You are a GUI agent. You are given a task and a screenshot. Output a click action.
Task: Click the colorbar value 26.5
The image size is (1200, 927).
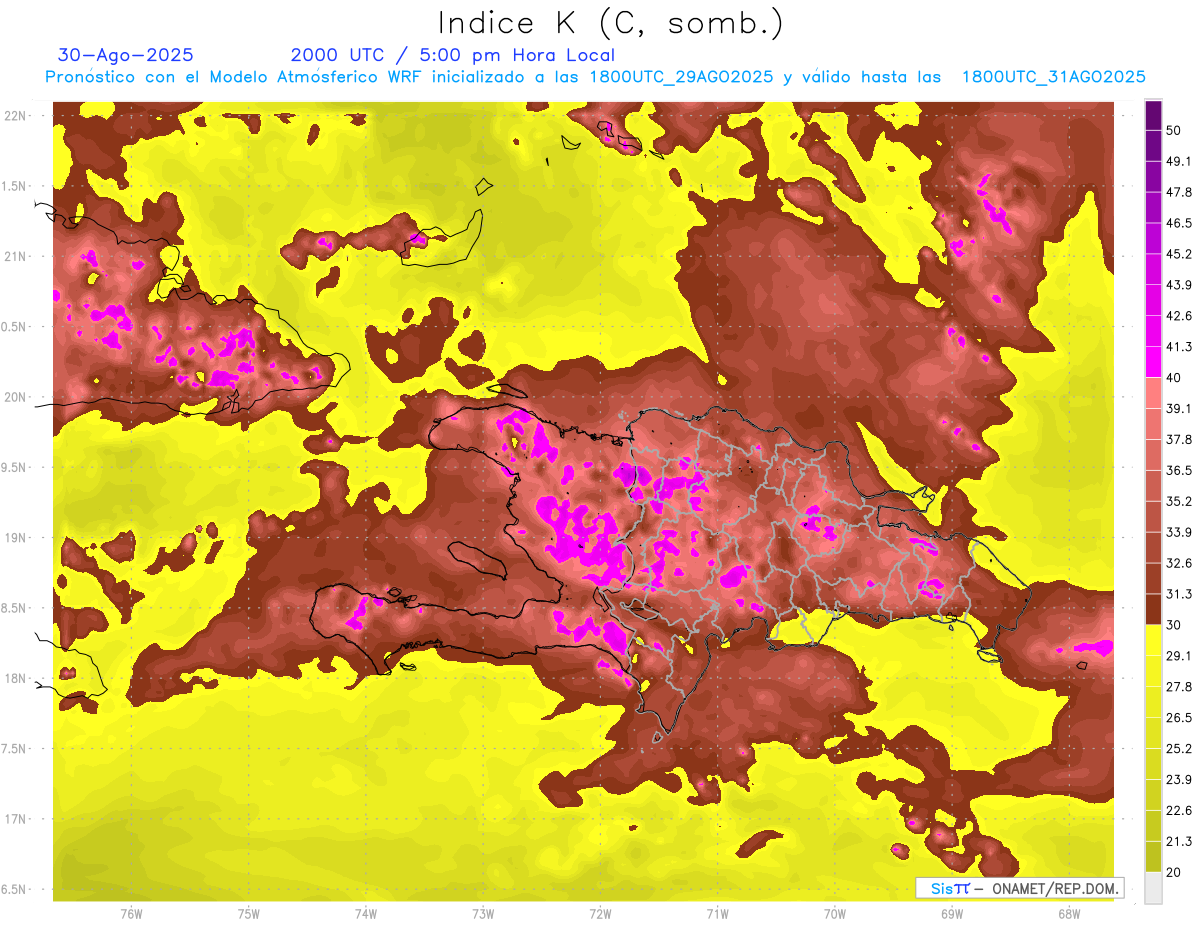[1178, 718]
